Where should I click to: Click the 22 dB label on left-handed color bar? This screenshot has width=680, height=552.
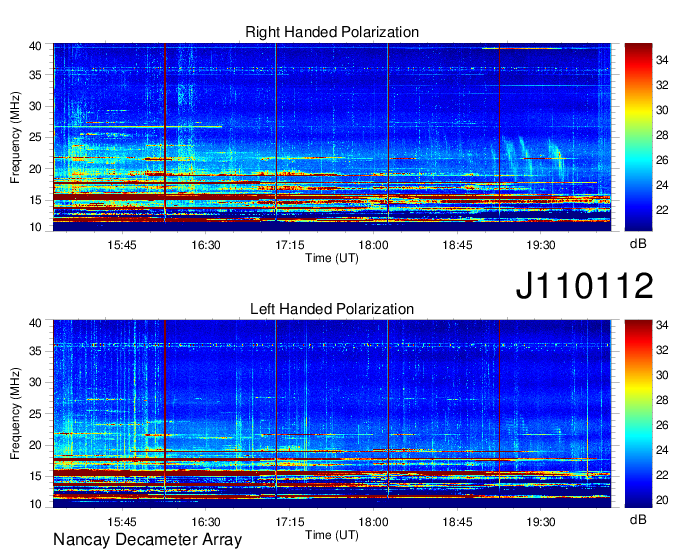pyautogui.click(x=662, y=475)
